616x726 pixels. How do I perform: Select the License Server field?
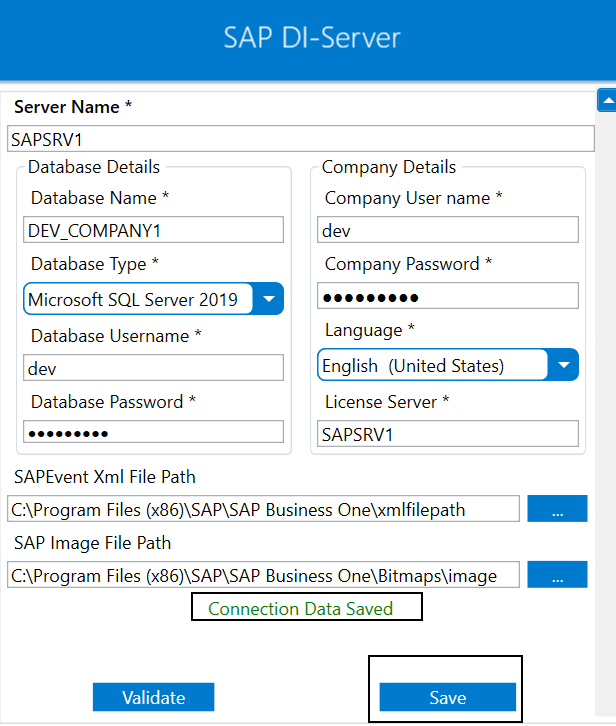point(448,433)
